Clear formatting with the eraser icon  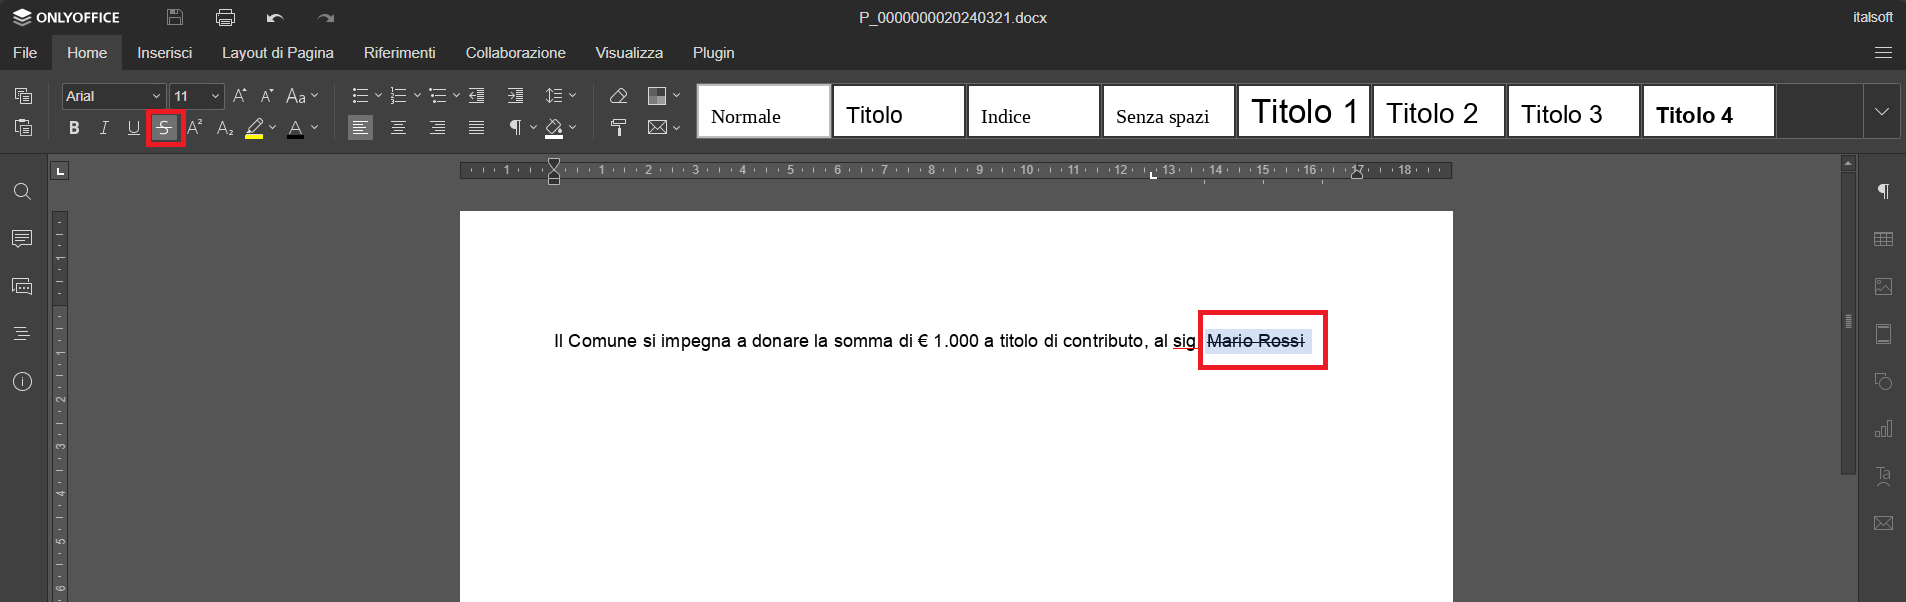tap(618, 96)
